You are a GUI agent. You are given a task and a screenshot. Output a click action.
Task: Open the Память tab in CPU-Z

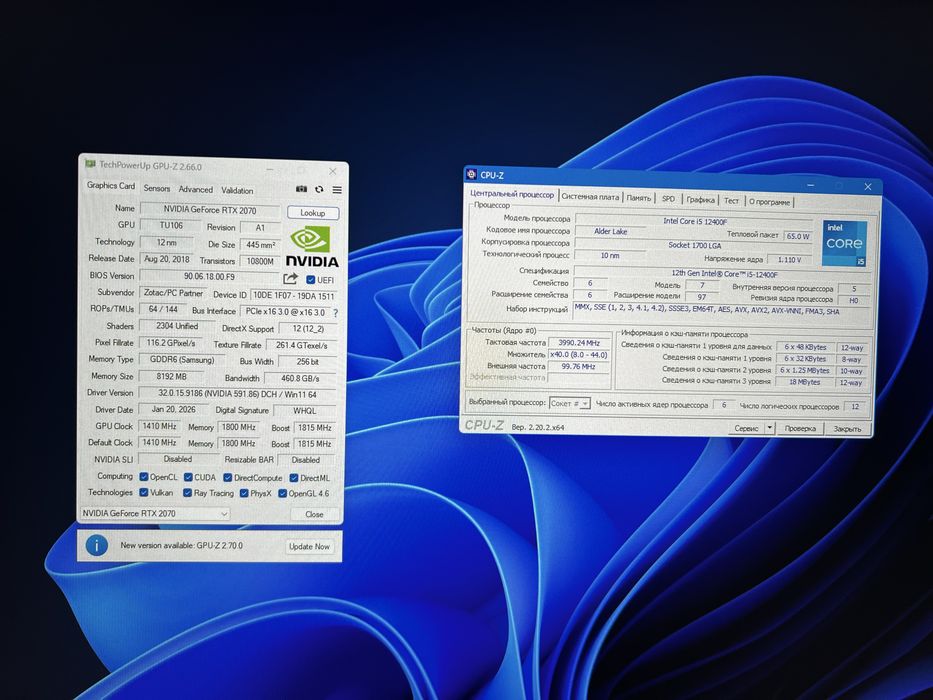[638, 198]
